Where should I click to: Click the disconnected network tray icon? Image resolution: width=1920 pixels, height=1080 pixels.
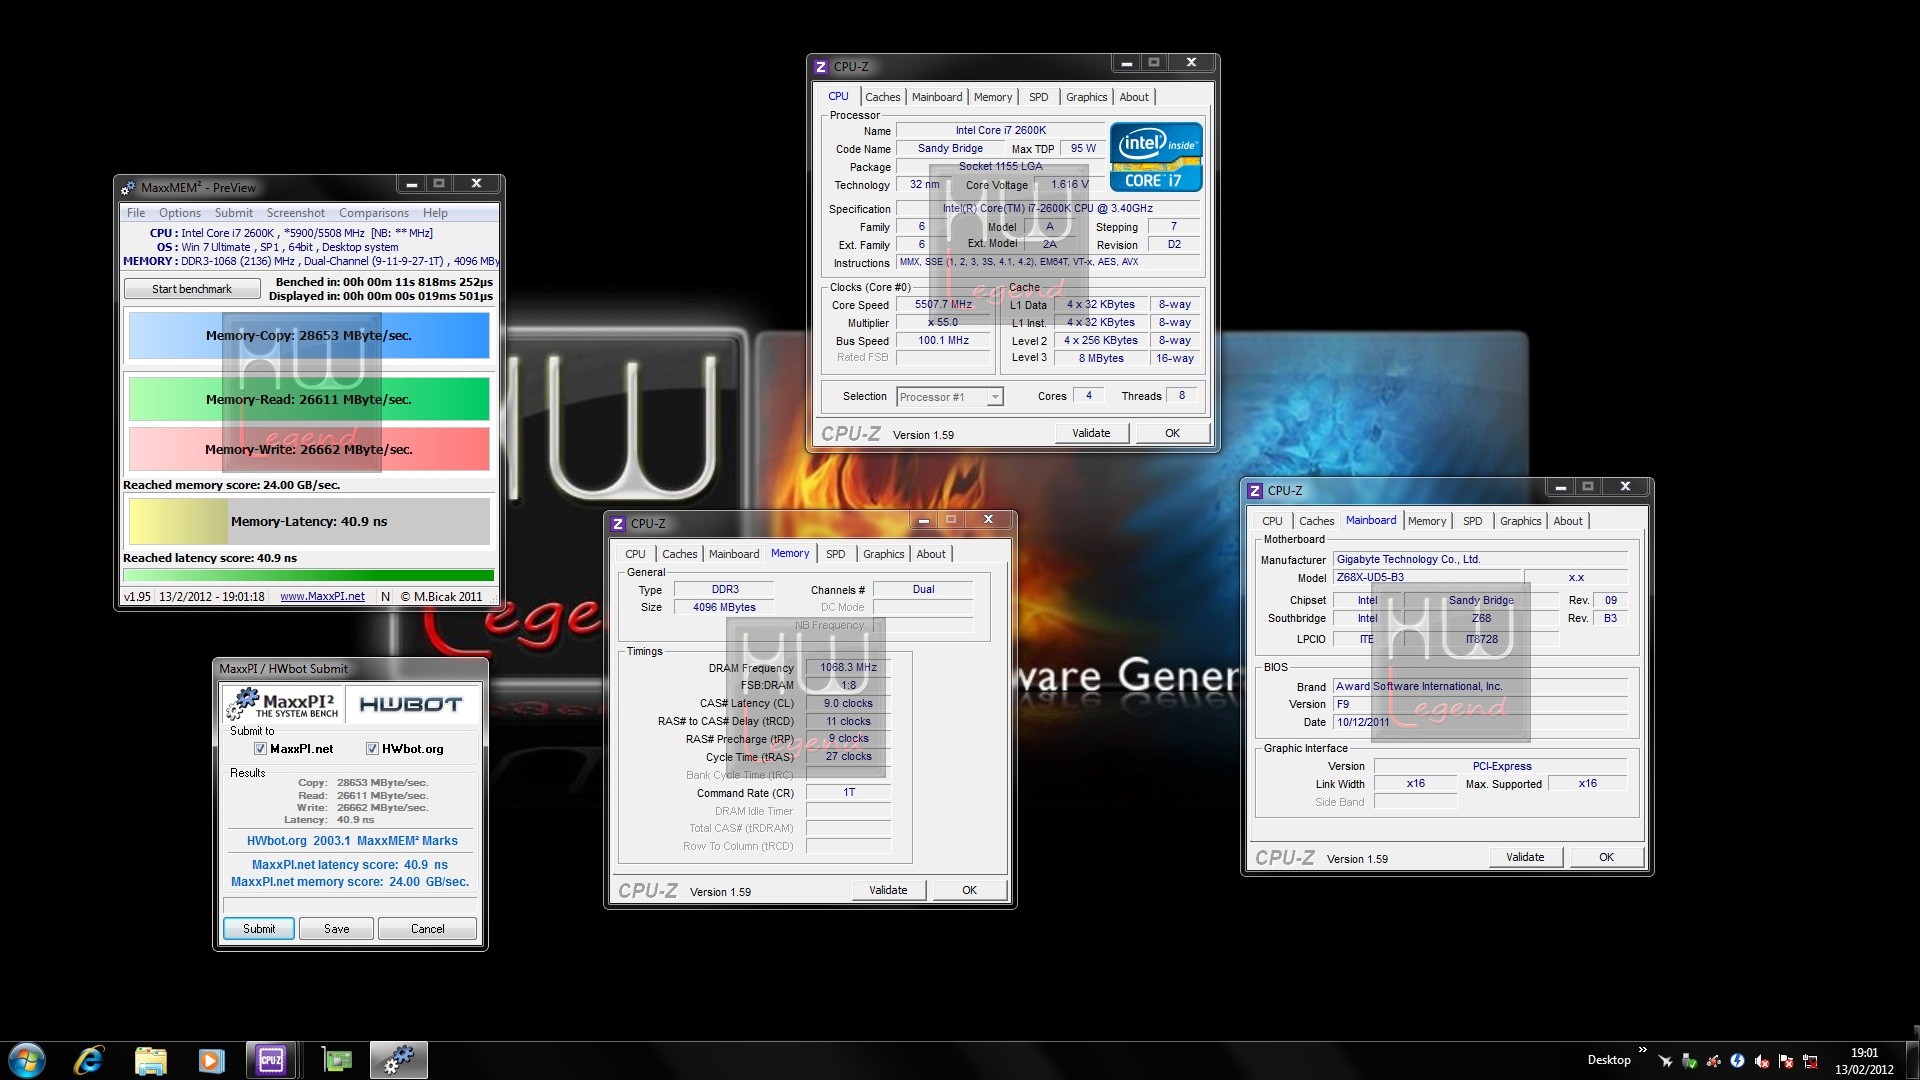[x=1809, y=1061]
